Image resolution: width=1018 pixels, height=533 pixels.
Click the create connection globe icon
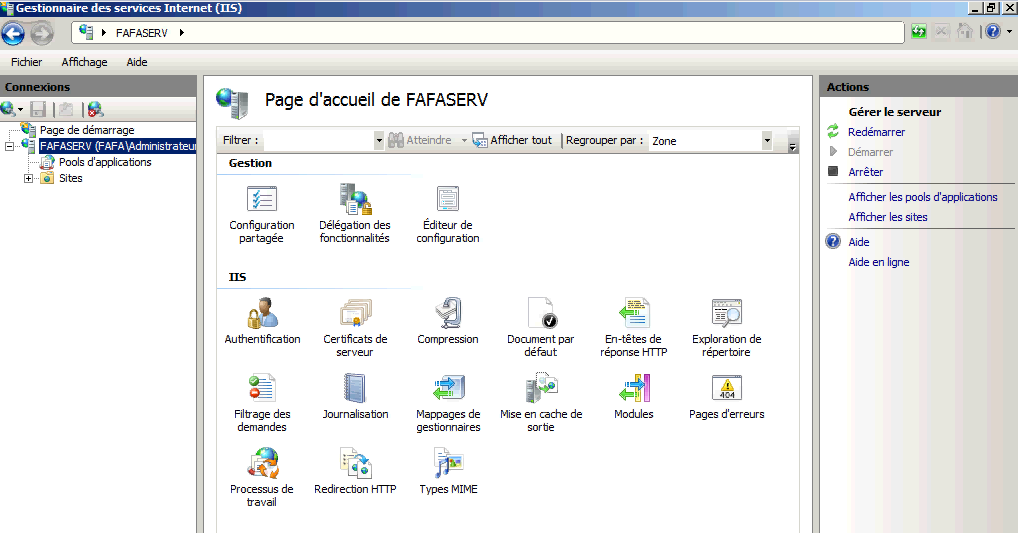8,109
